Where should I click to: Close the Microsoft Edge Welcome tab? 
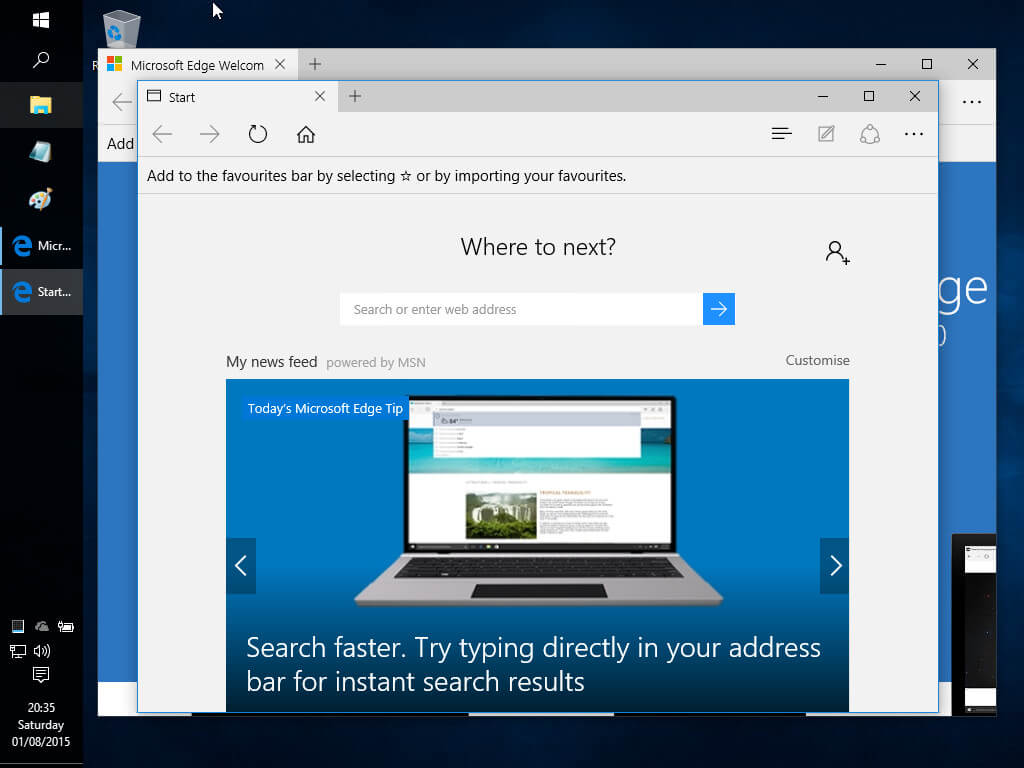click(280, 65)
